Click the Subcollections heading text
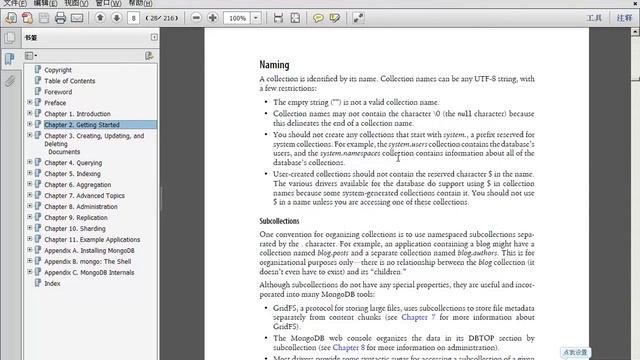640x360 pixels. point(279,221)
